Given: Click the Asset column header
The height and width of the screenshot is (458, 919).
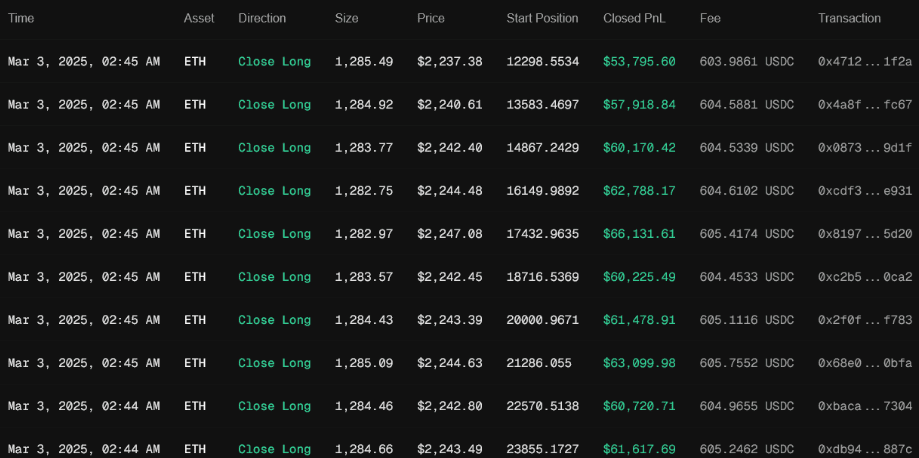Looking at the screenshot, I should 199,18.
